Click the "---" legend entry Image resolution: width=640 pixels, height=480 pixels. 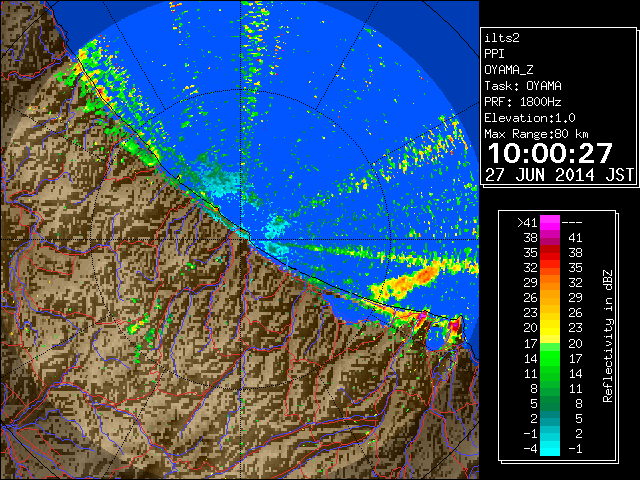(572, 222)
